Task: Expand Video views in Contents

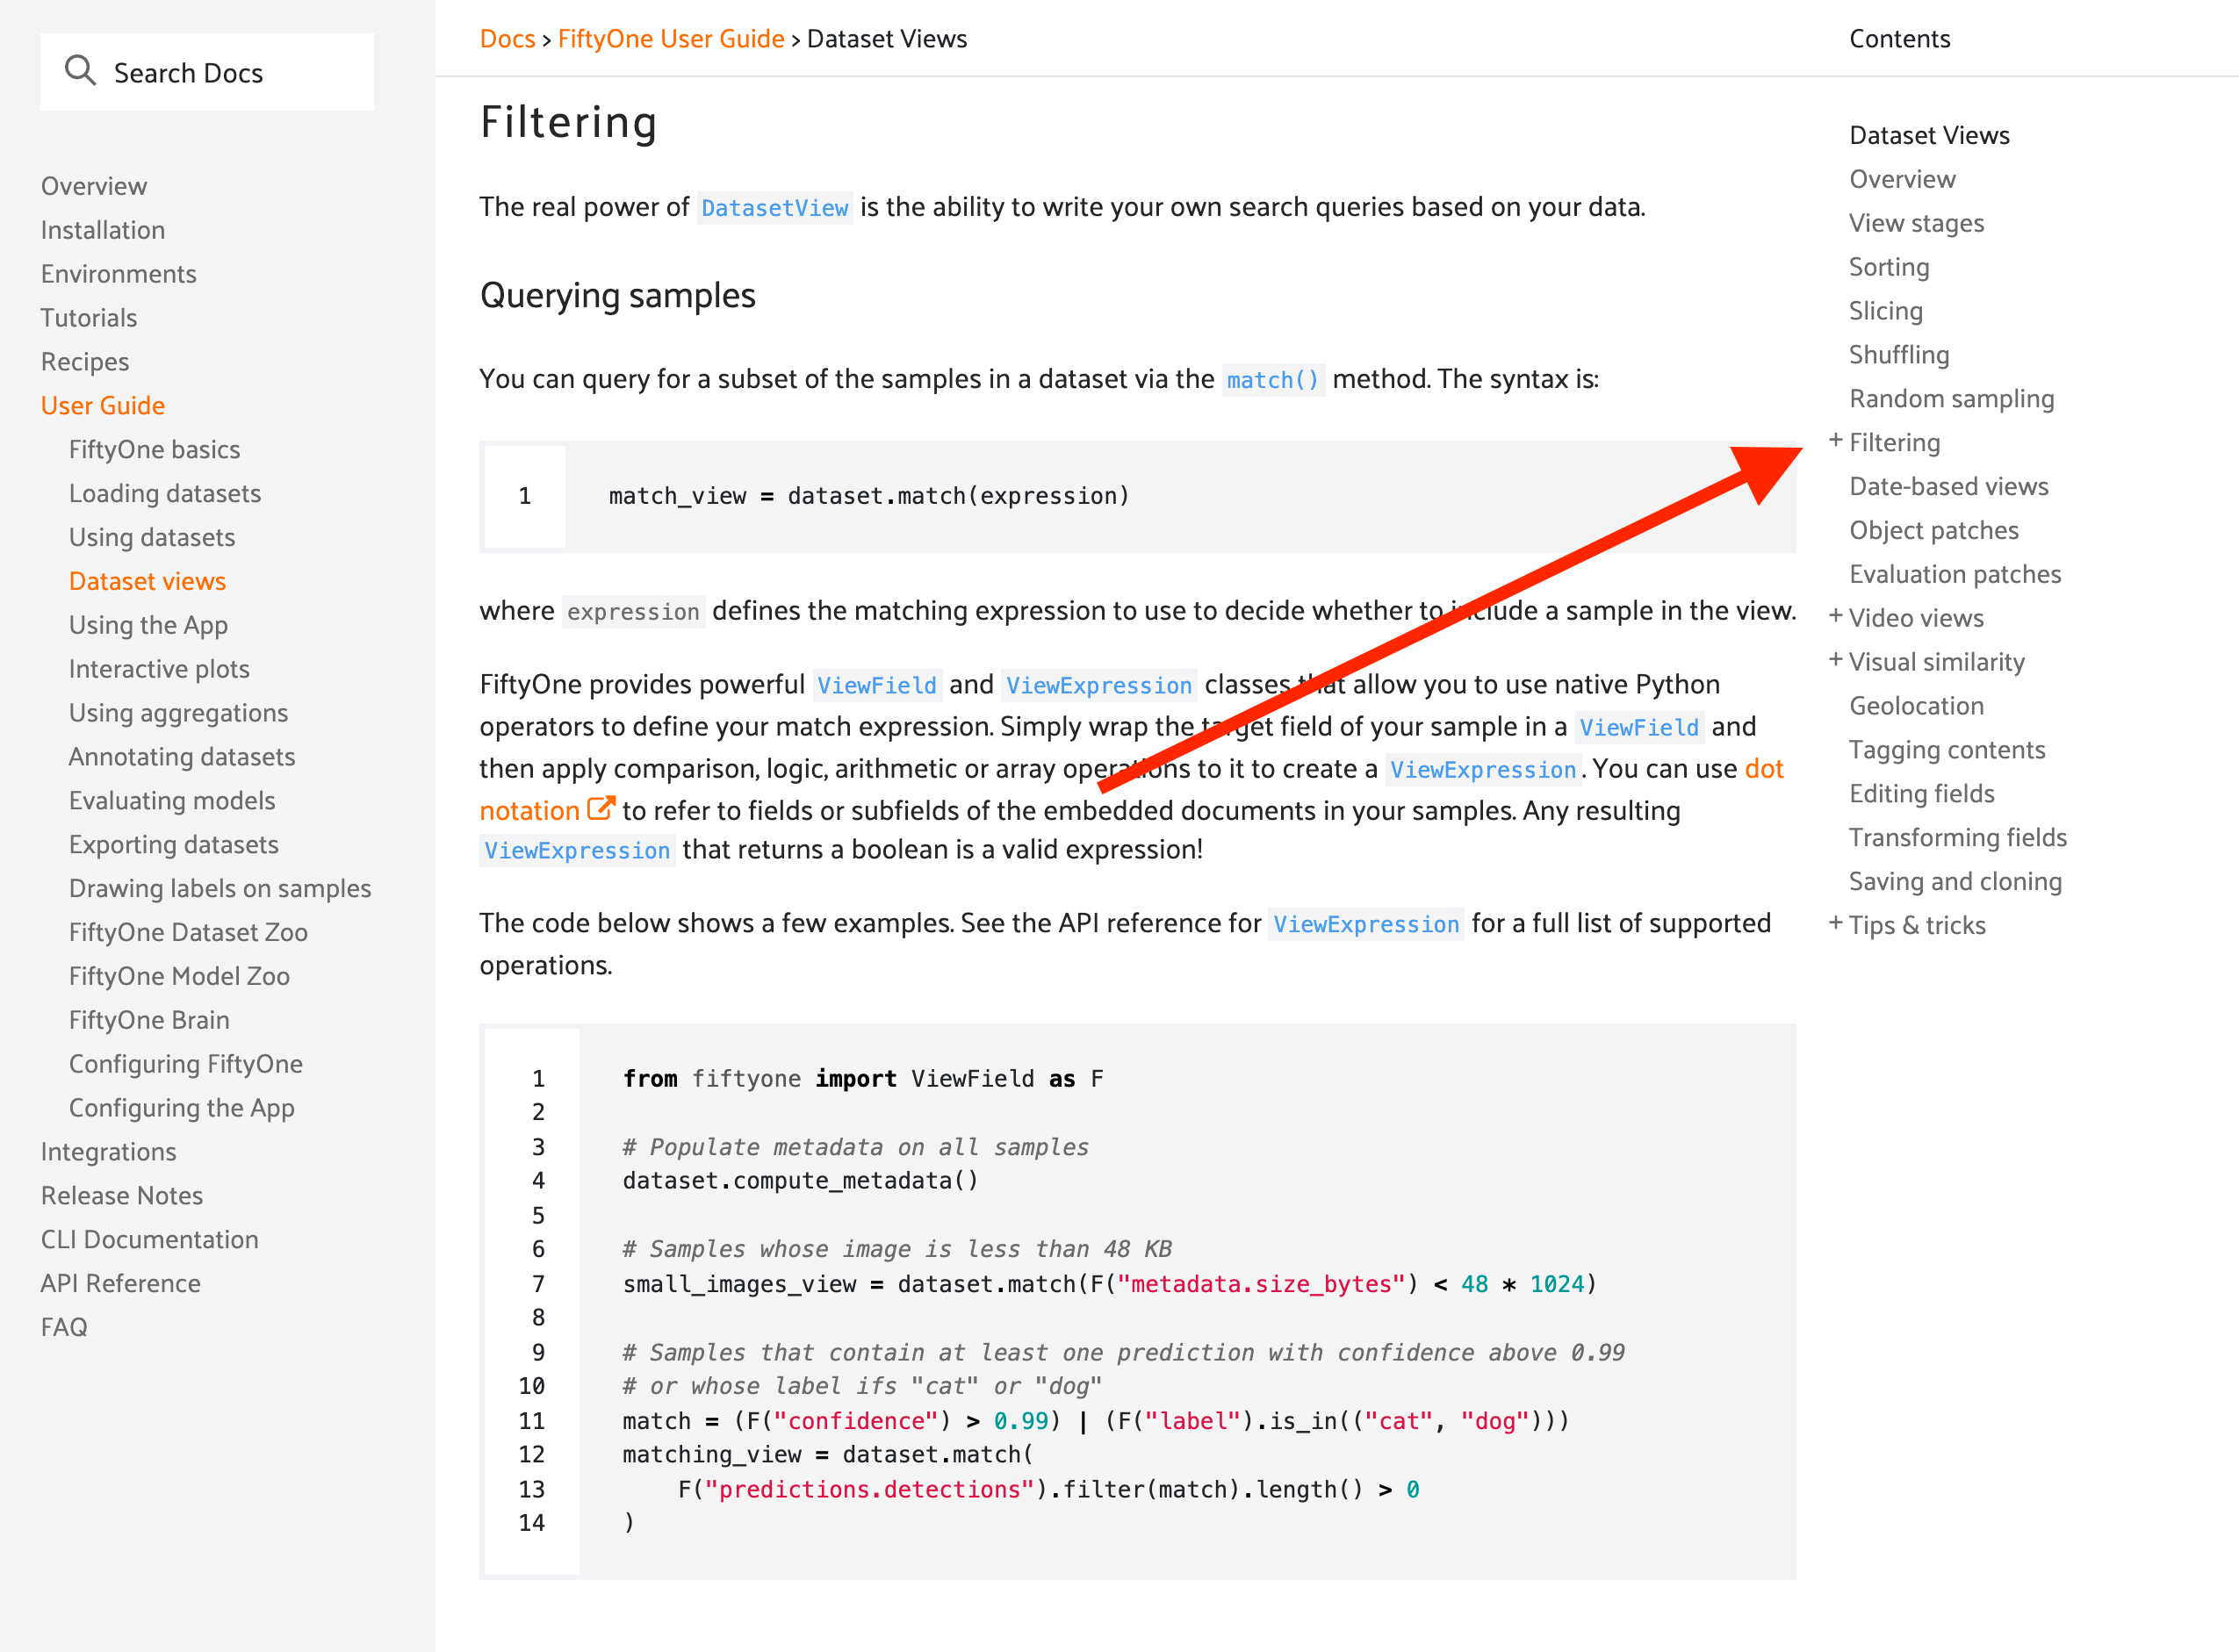Action: tap(1835, 616)
